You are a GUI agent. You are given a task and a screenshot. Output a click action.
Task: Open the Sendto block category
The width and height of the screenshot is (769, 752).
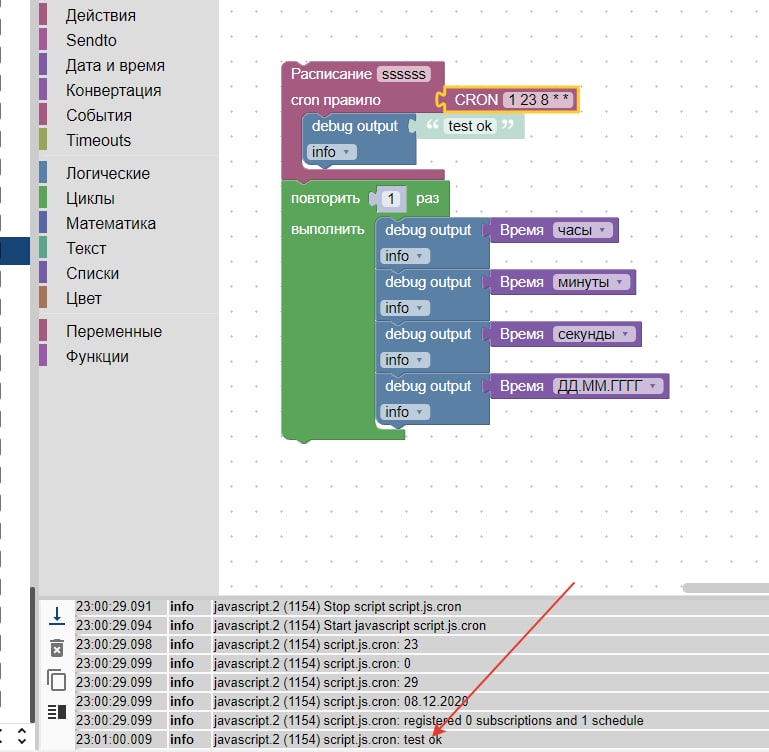tap(91, 40)
